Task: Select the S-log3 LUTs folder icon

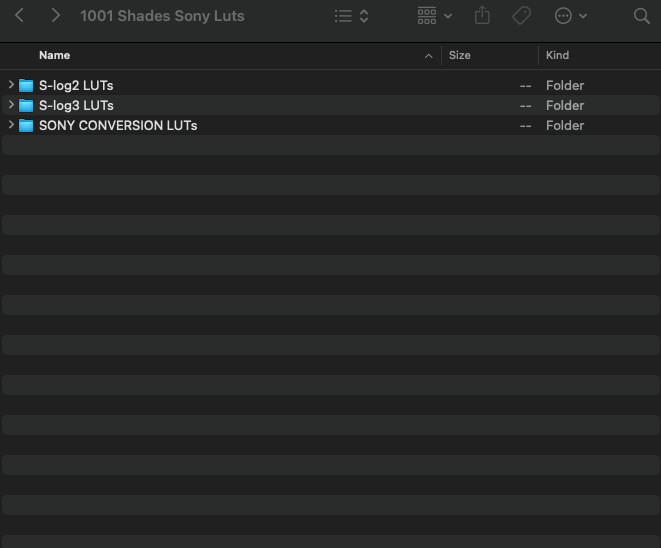Action: [x=26, y=105]
